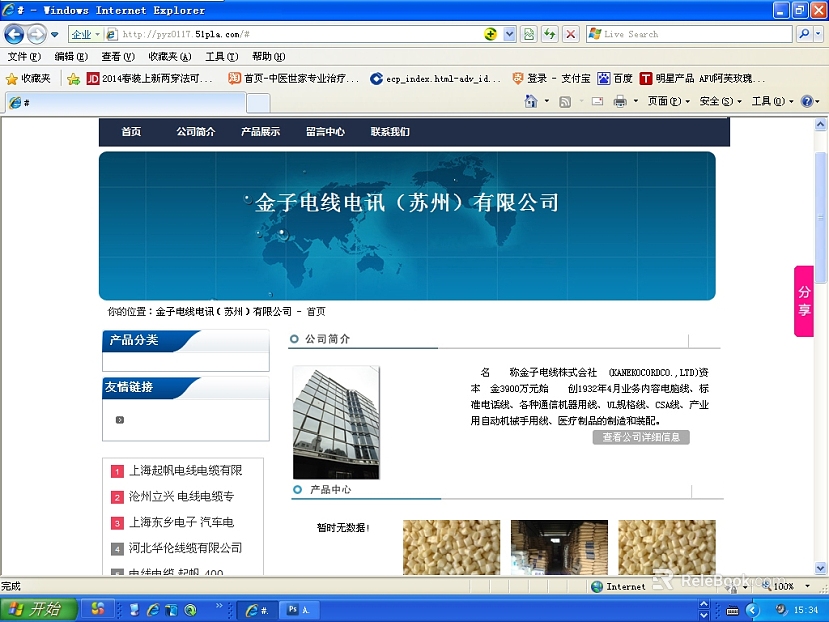Click the Read Mail icon
The height and width of the screenshot is (622, 829).
[597, 101]
